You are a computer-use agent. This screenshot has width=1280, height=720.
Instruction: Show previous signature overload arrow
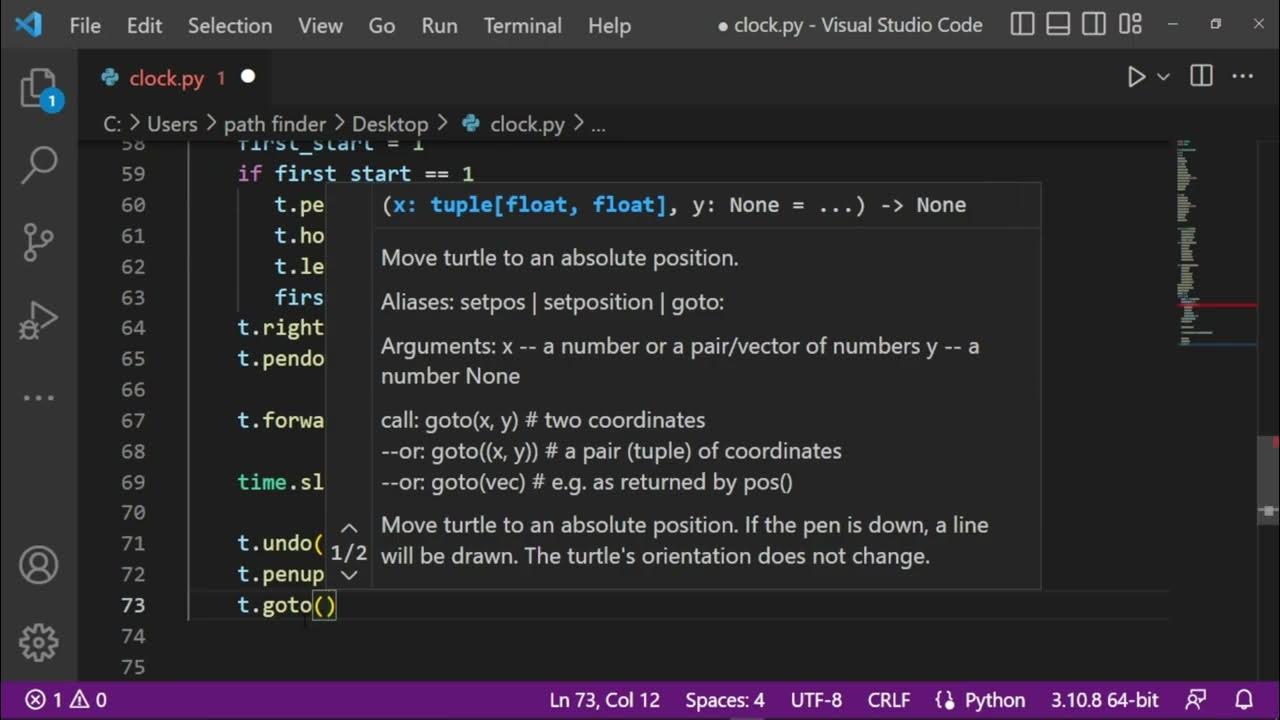coord(349,529)
